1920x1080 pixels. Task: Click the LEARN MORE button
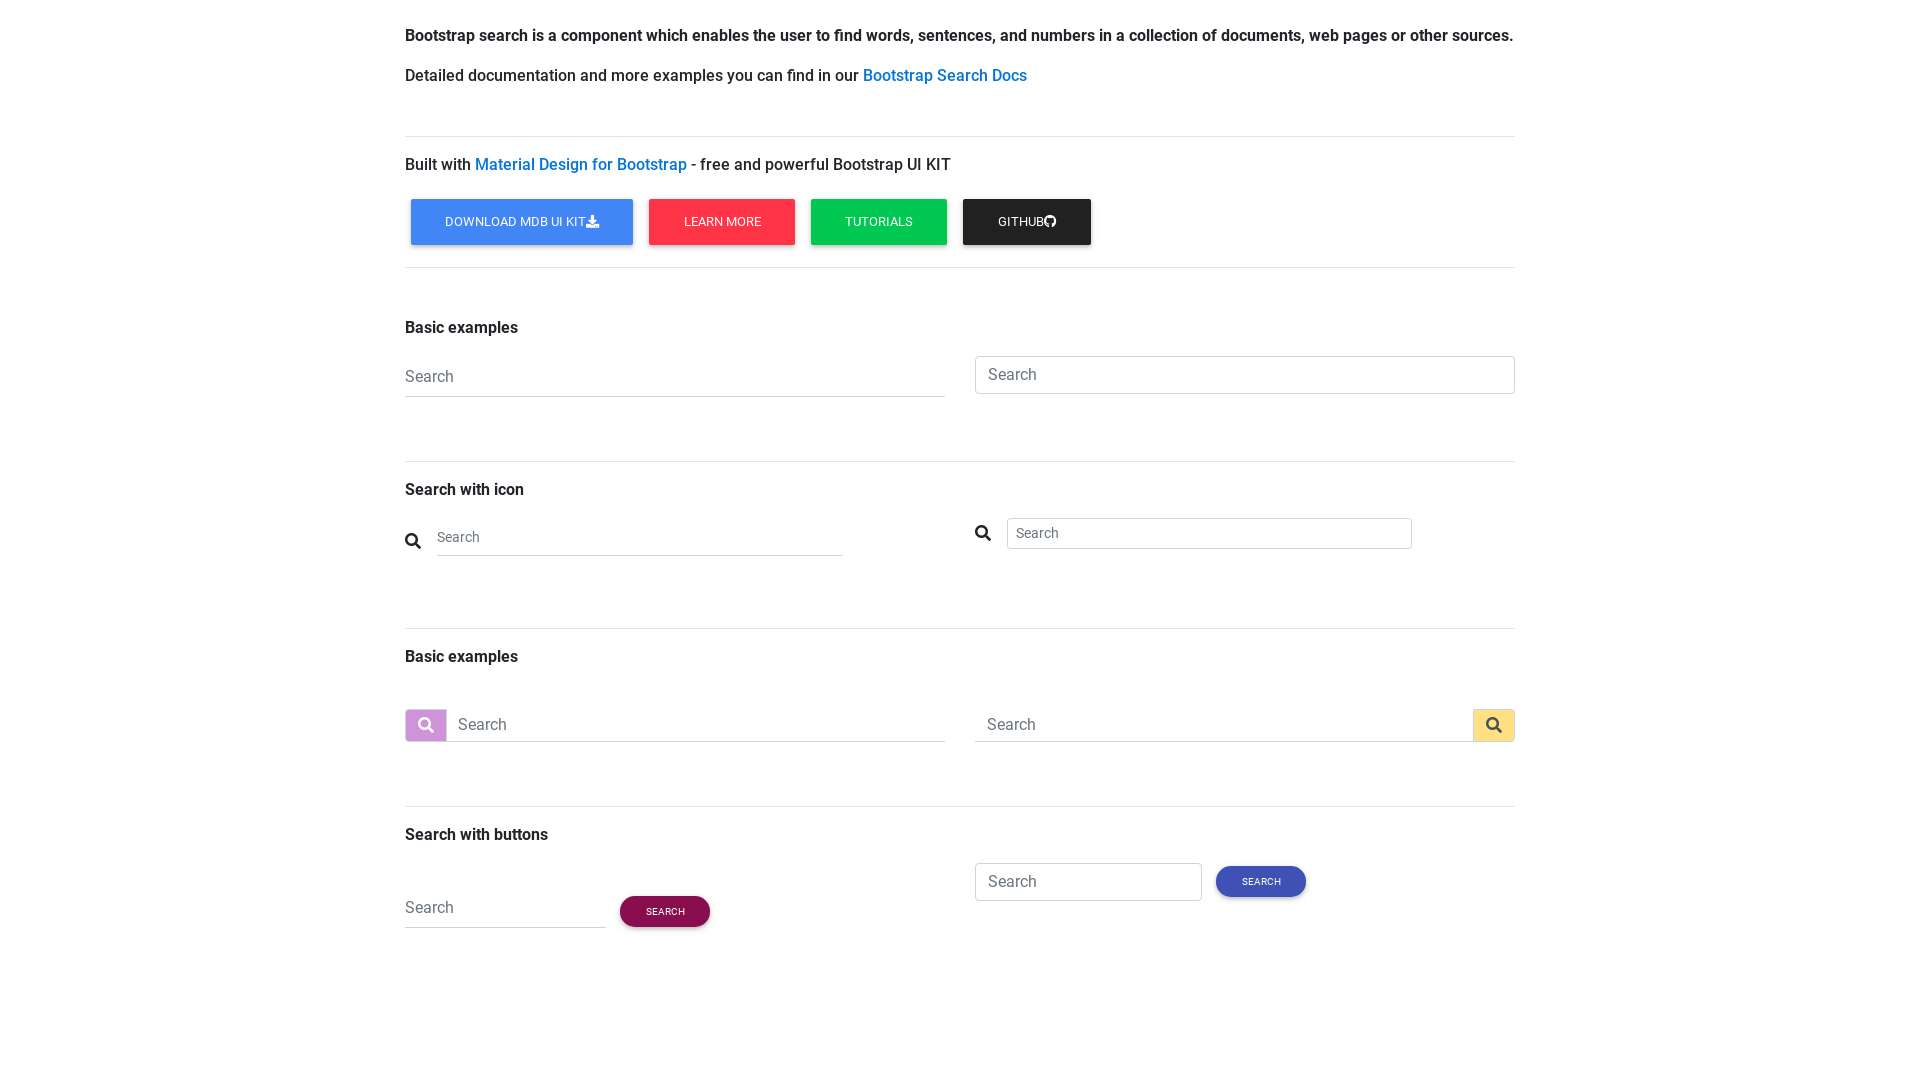tap(721, 221)
